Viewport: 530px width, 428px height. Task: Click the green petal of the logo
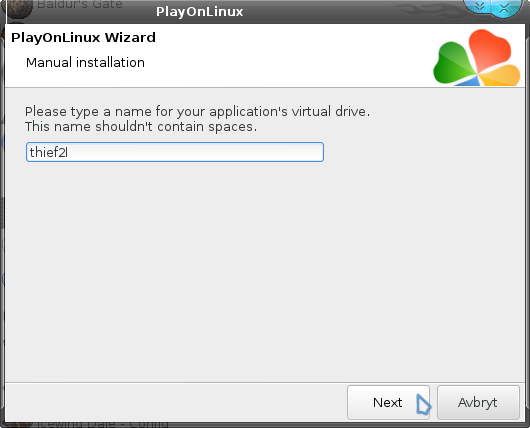click(452, 63)
